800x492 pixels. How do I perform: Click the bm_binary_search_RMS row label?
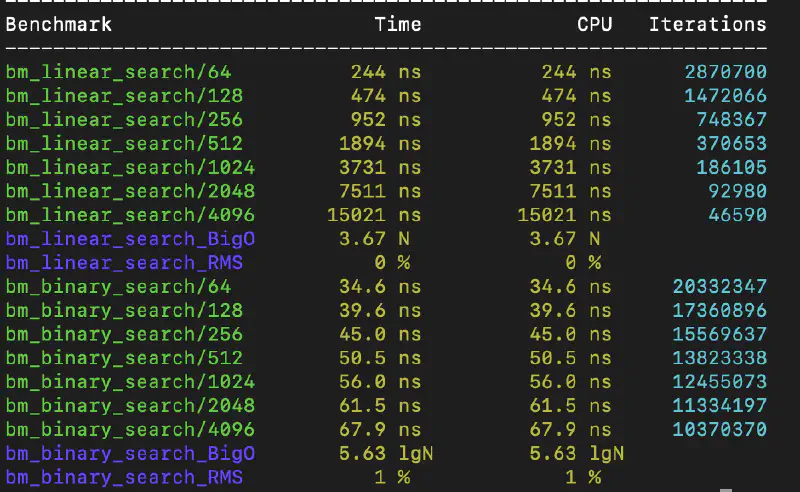(x=124, y=478)
